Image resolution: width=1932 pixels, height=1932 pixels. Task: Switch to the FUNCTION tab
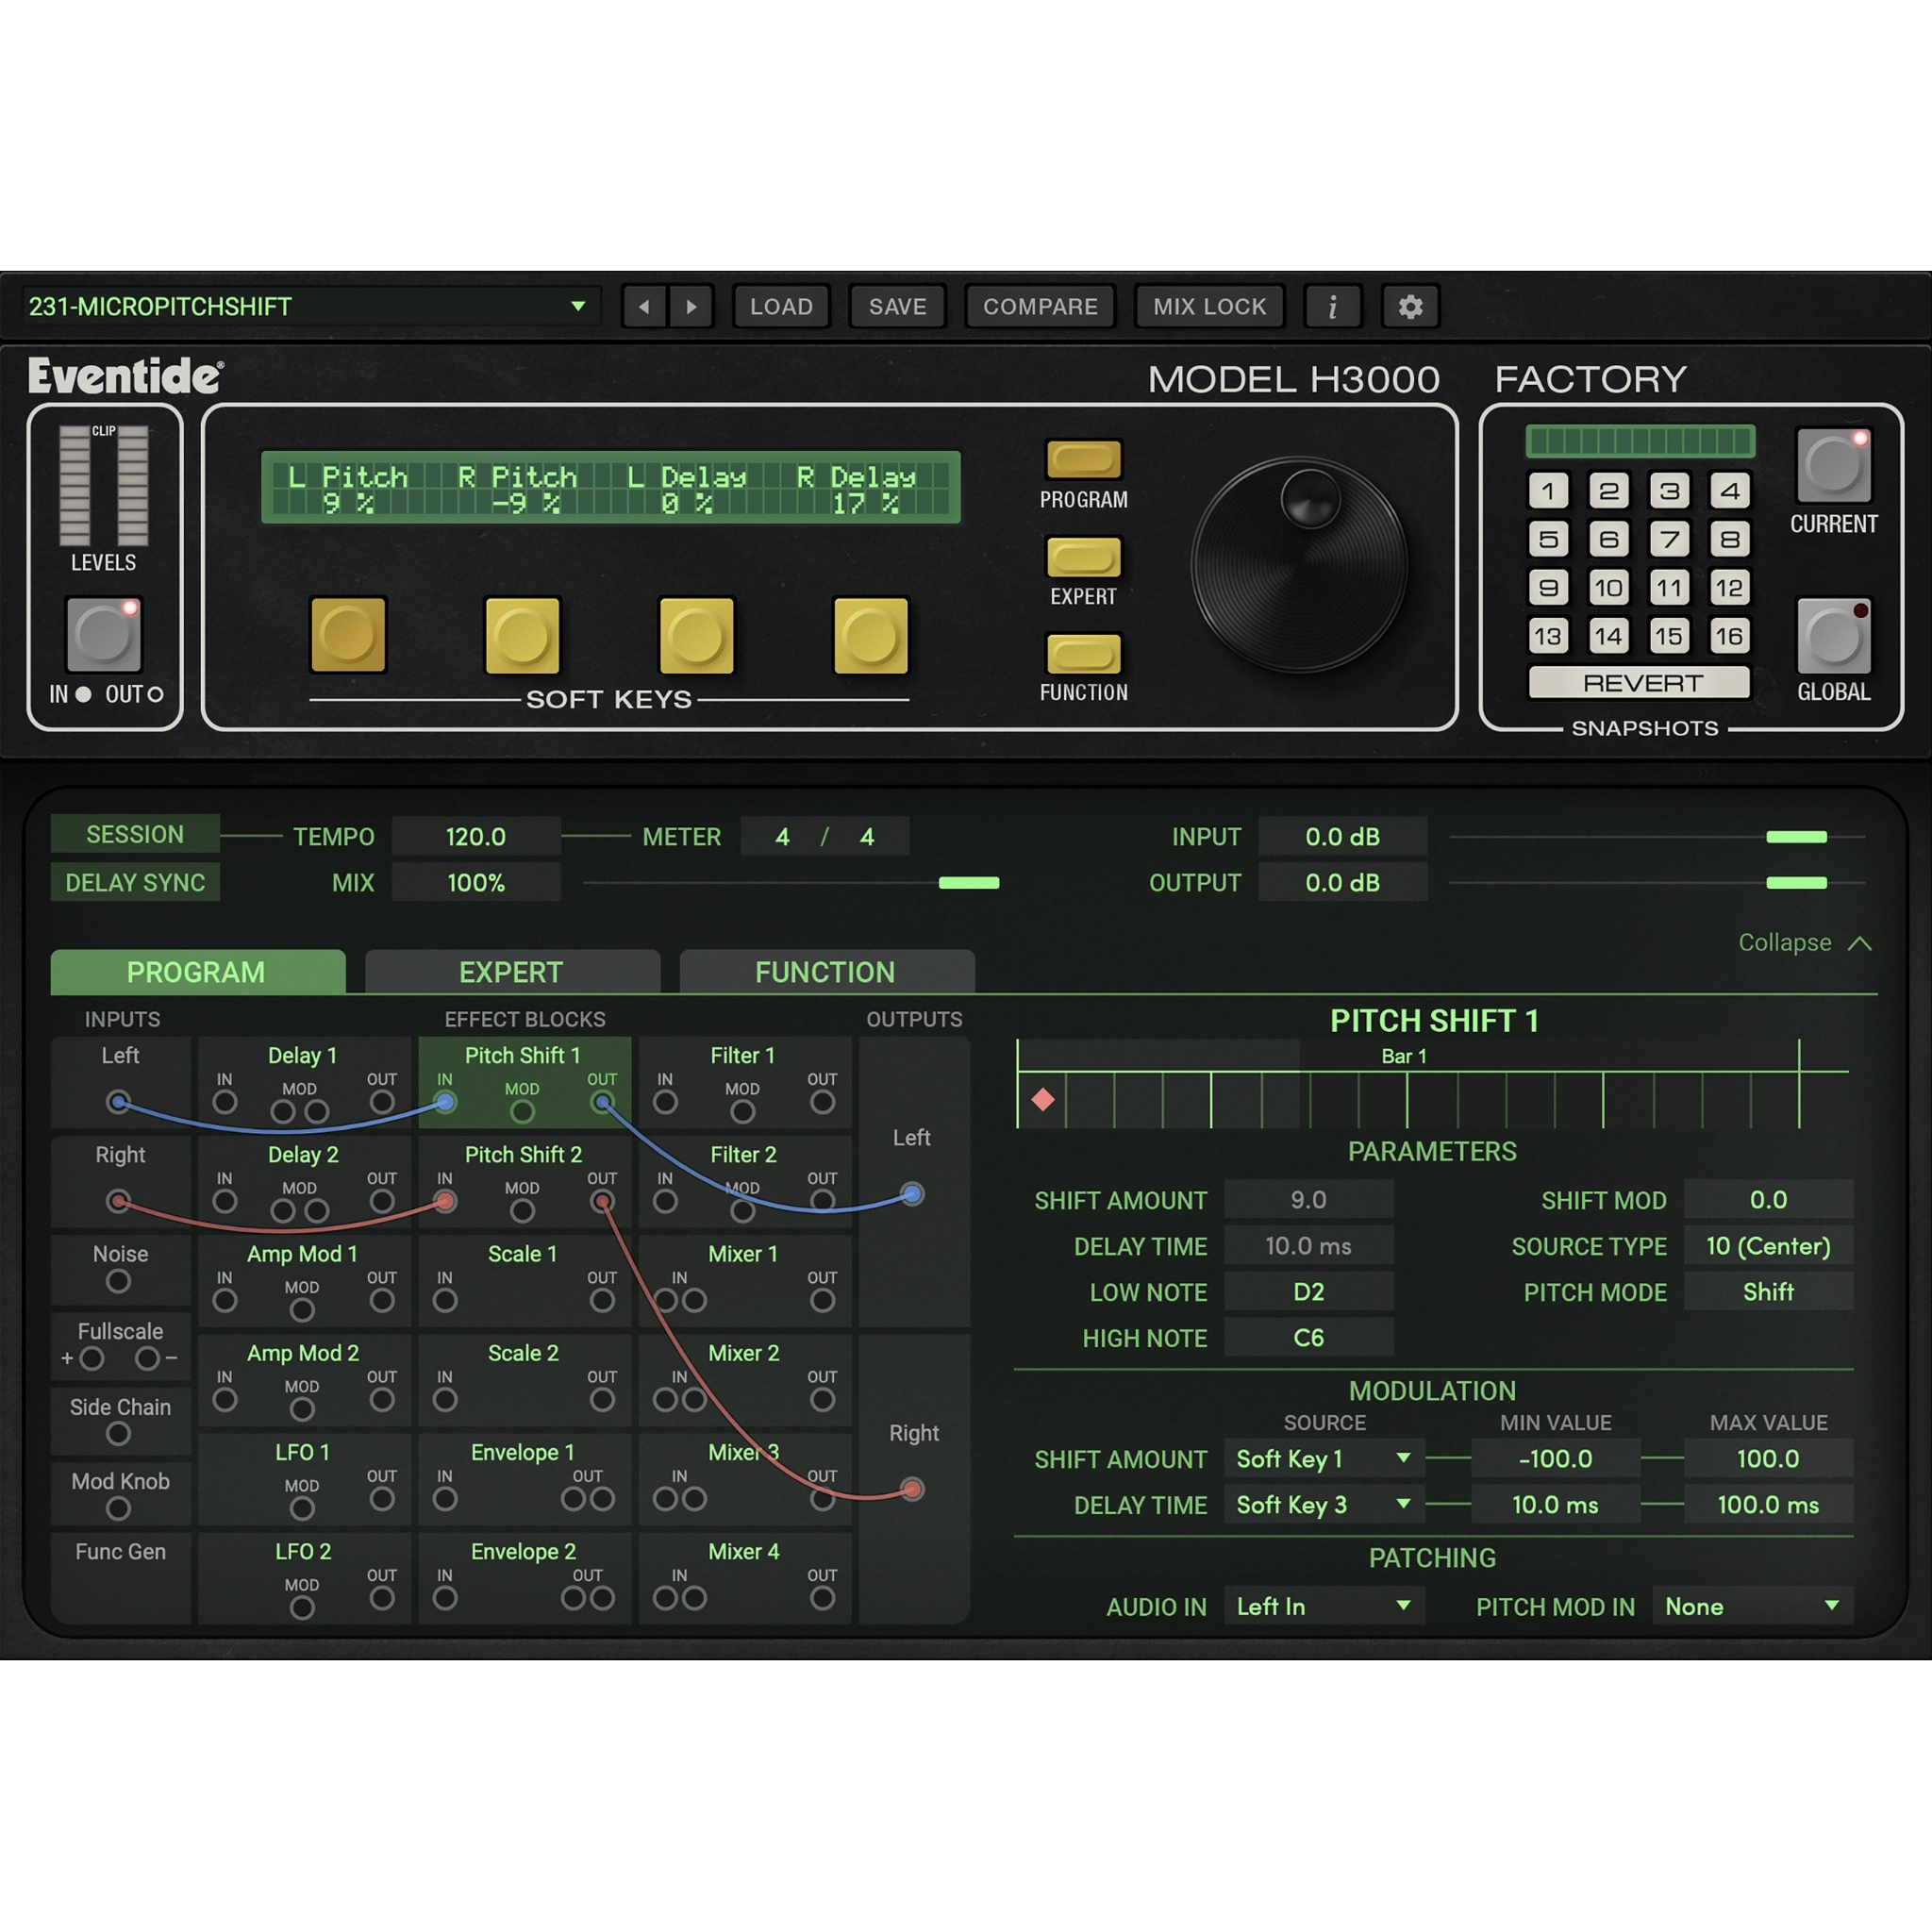[x=825, y=971]
